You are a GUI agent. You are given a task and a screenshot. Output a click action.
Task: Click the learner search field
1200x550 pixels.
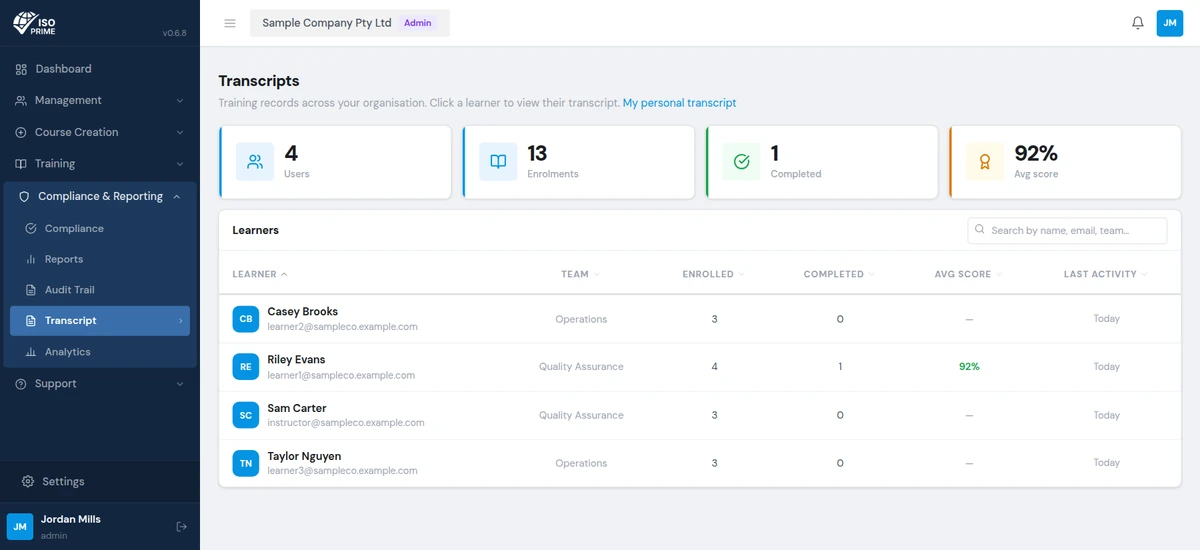coord(1067,230)
